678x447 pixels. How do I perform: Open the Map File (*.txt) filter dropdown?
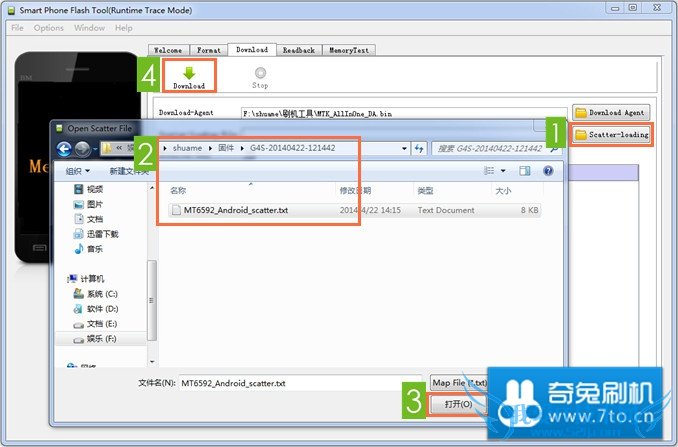[460, 383]
